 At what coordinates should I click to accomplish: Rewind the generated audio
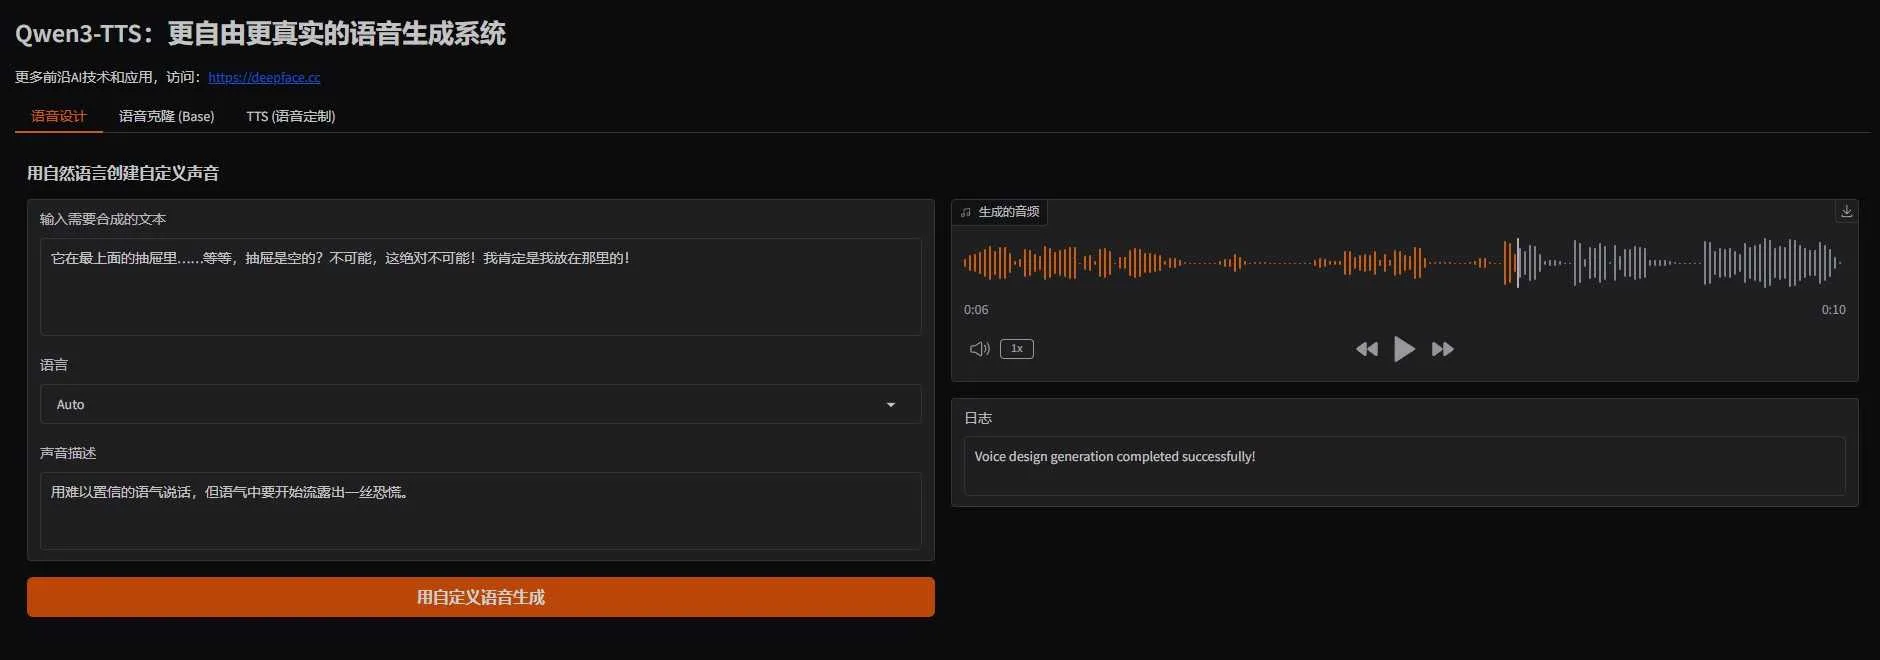(1367, 349)
